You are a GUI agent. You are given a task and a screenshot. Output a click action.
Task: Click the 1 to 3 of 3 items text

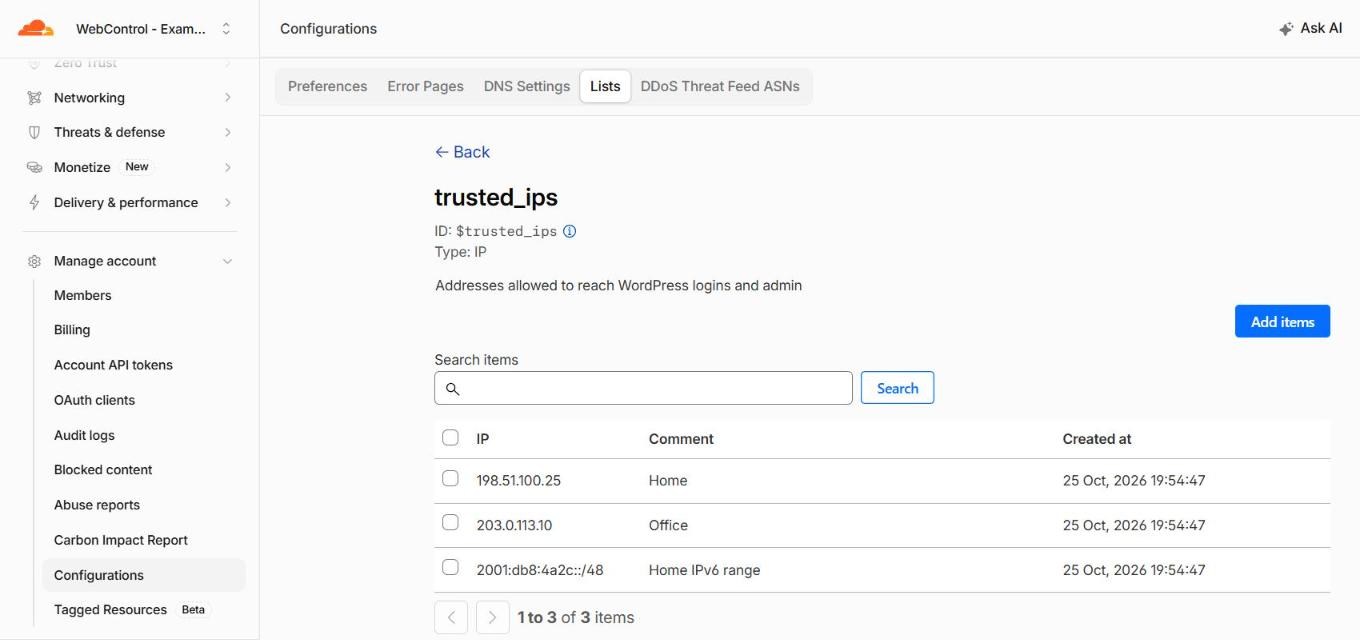(576, 618)
